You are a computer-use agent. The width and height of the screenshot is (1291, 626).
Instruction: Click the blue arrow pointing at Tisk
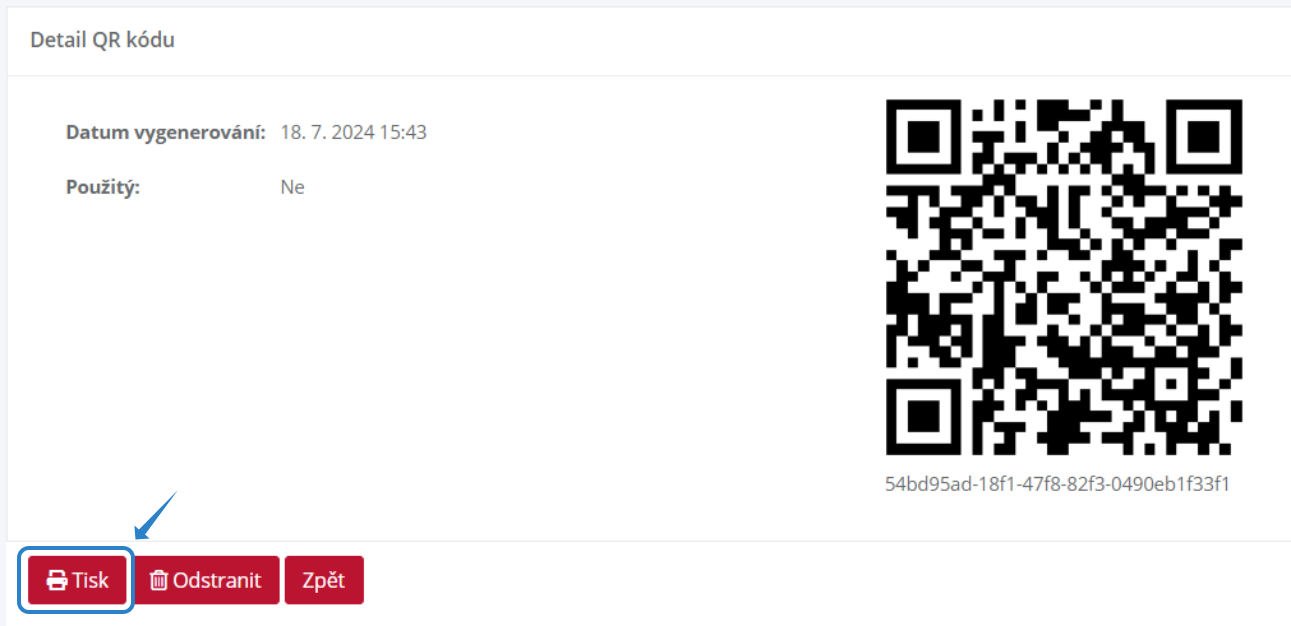coord(155,515)
